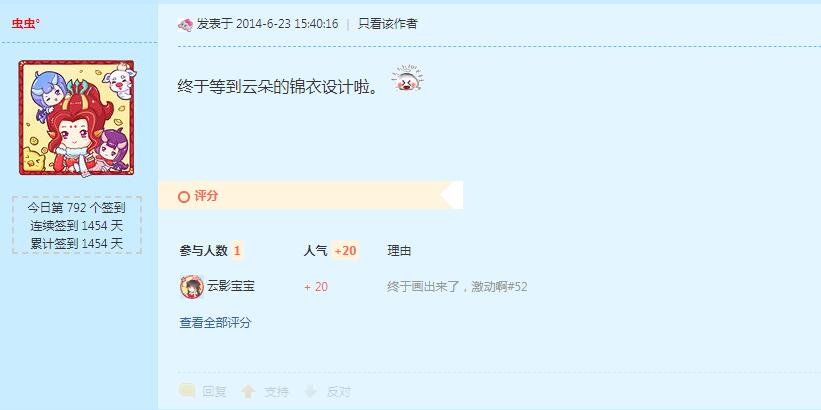Image resolution: width=821 pixels, height=410 pixels.
Task: Click the post timestamp 2014-6-23 15:40:16
Action: pyautogui.click(x=287, y=24)
